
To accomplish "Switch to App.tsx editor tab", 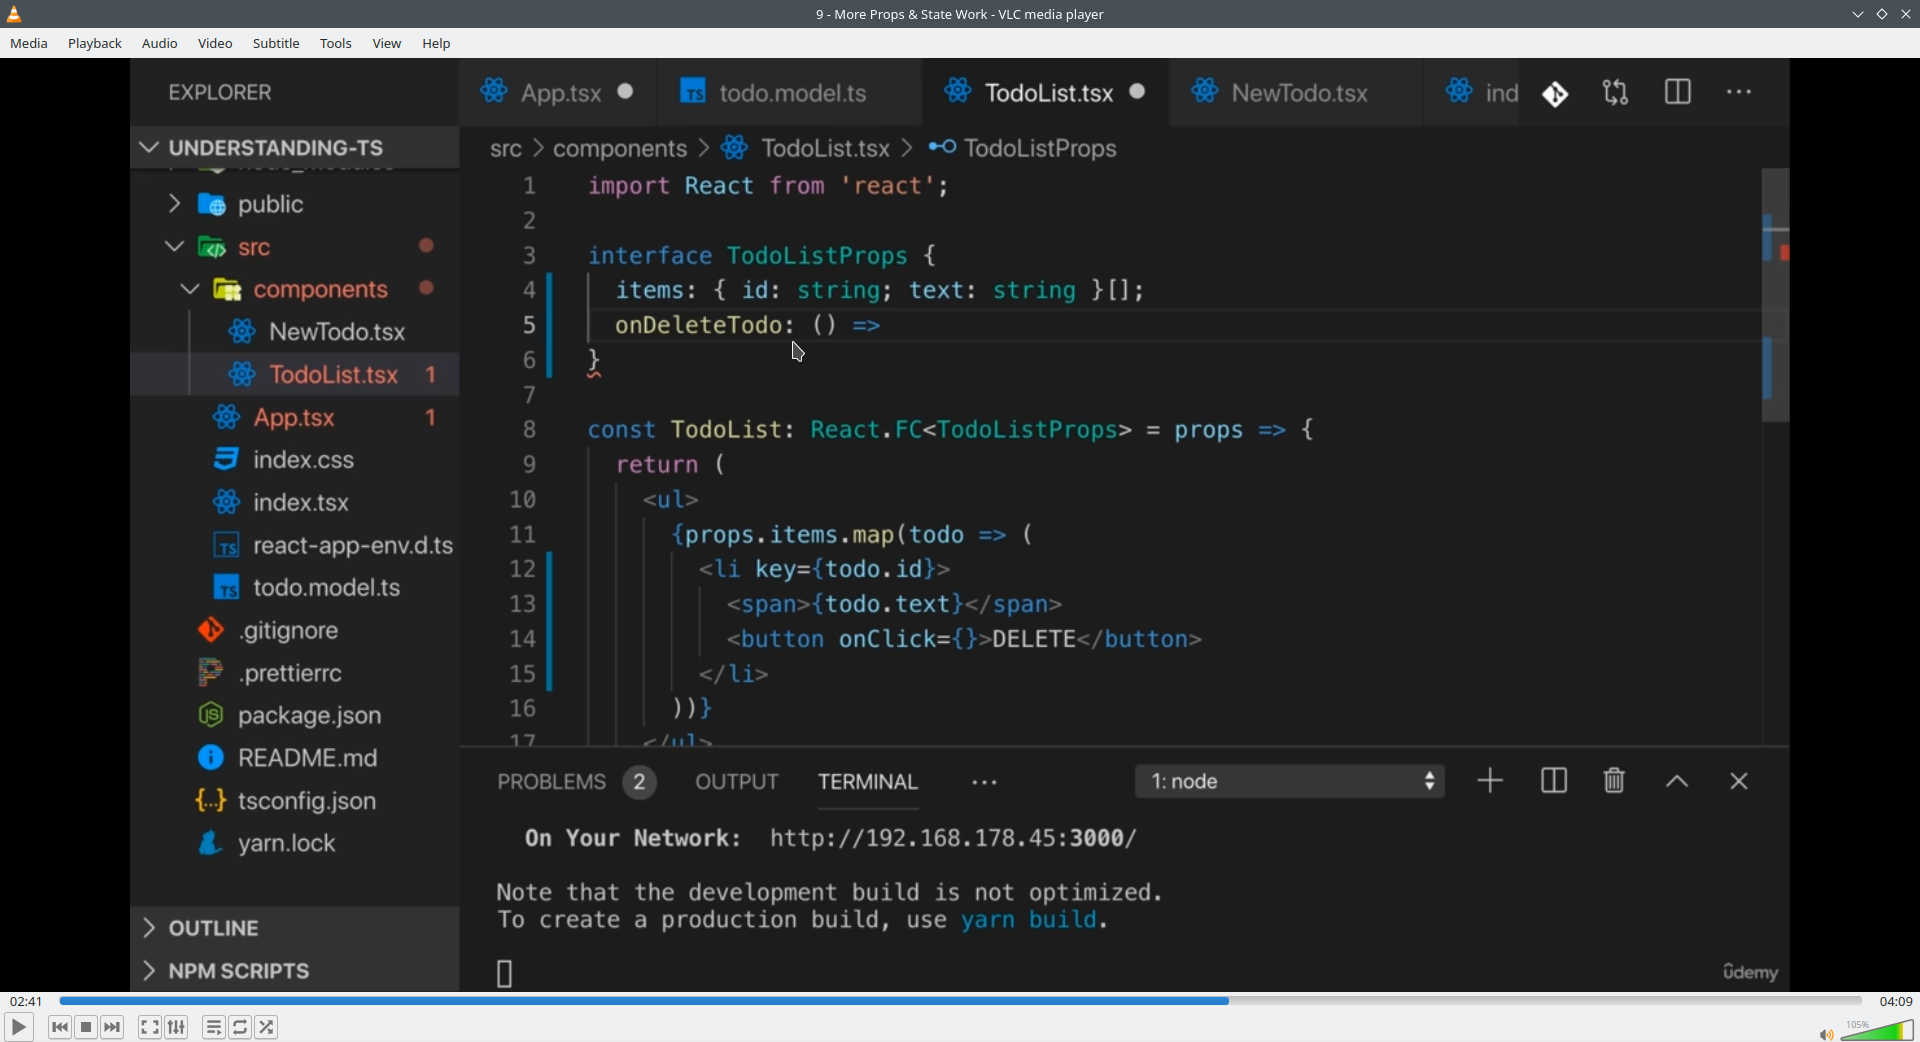I will pyautogui.click(x=557, y=92).
